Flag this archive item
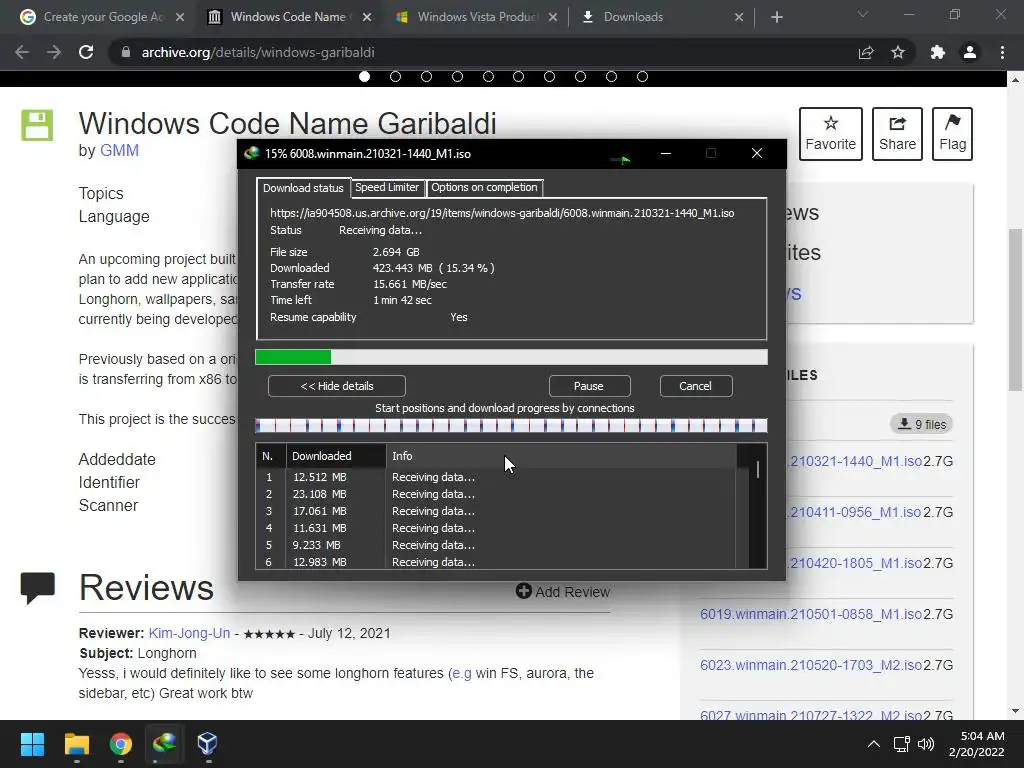Viewport: 1024px width, 768px height. (x=952, y=133)
